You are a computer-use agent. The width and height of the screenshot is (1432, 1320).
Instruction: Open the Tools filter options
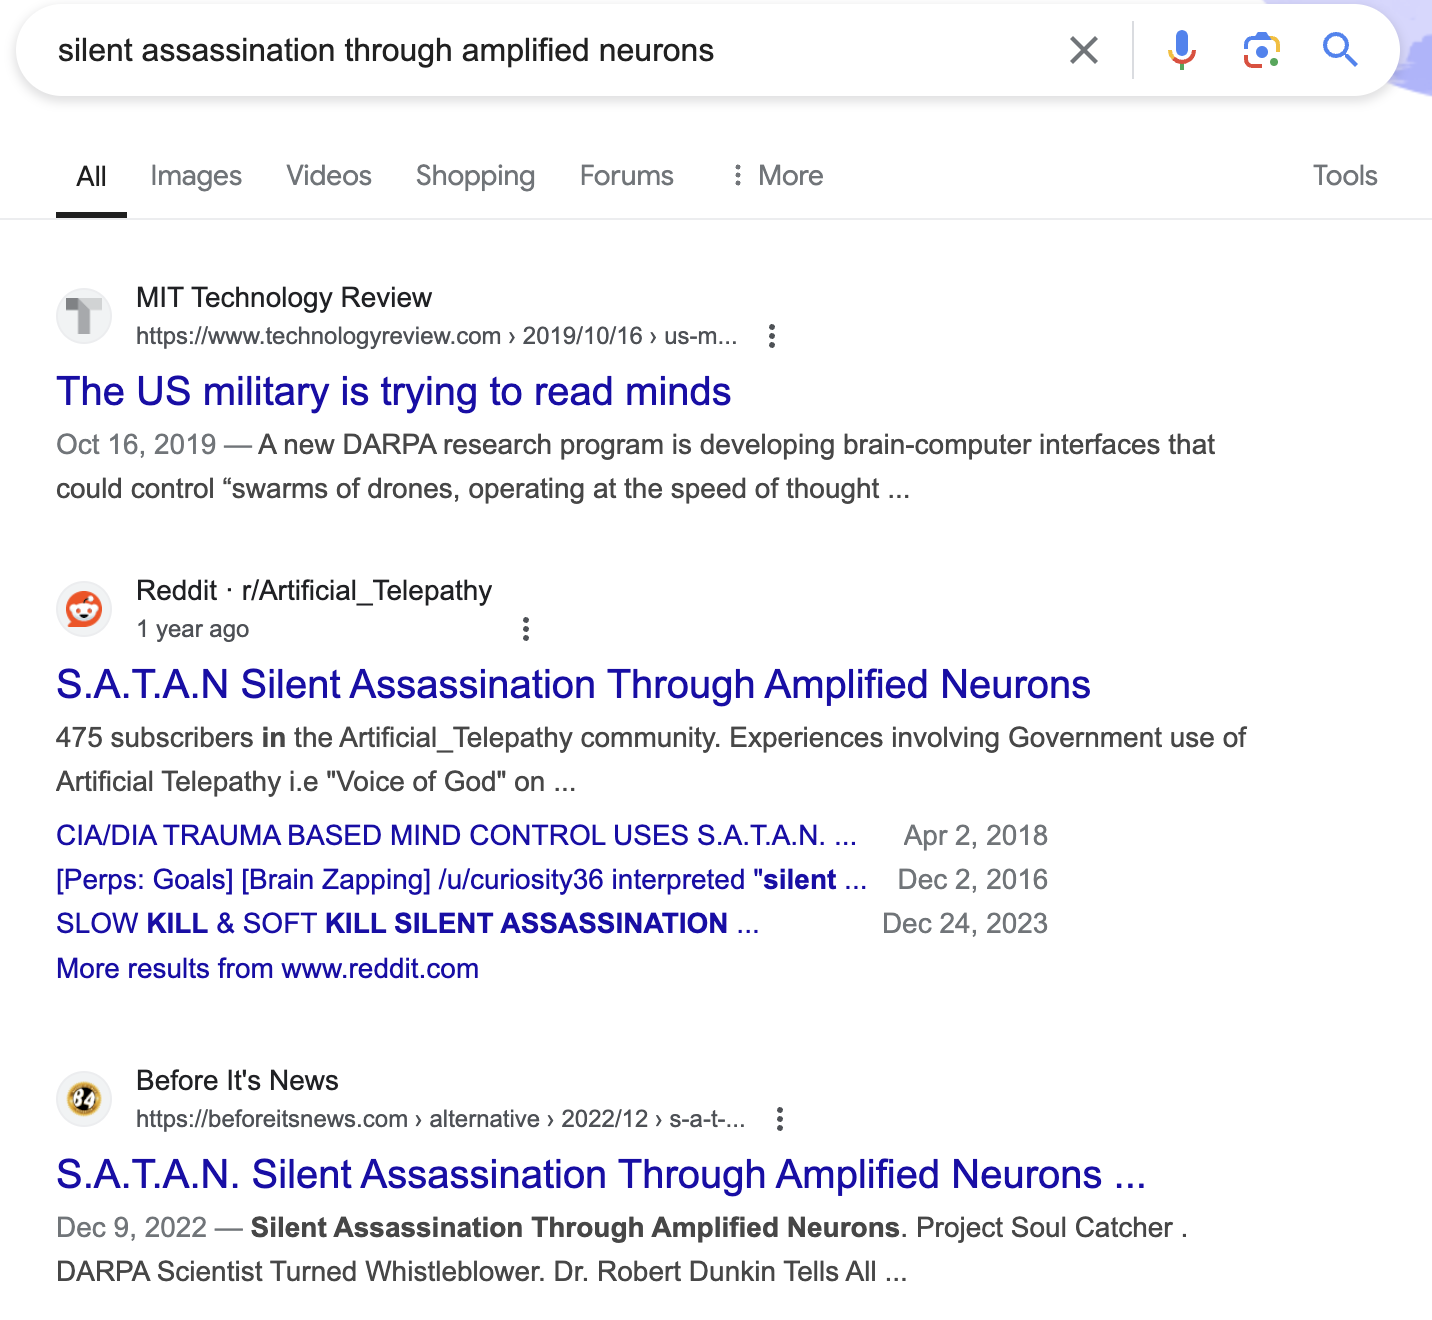[x=1345, y=176]
